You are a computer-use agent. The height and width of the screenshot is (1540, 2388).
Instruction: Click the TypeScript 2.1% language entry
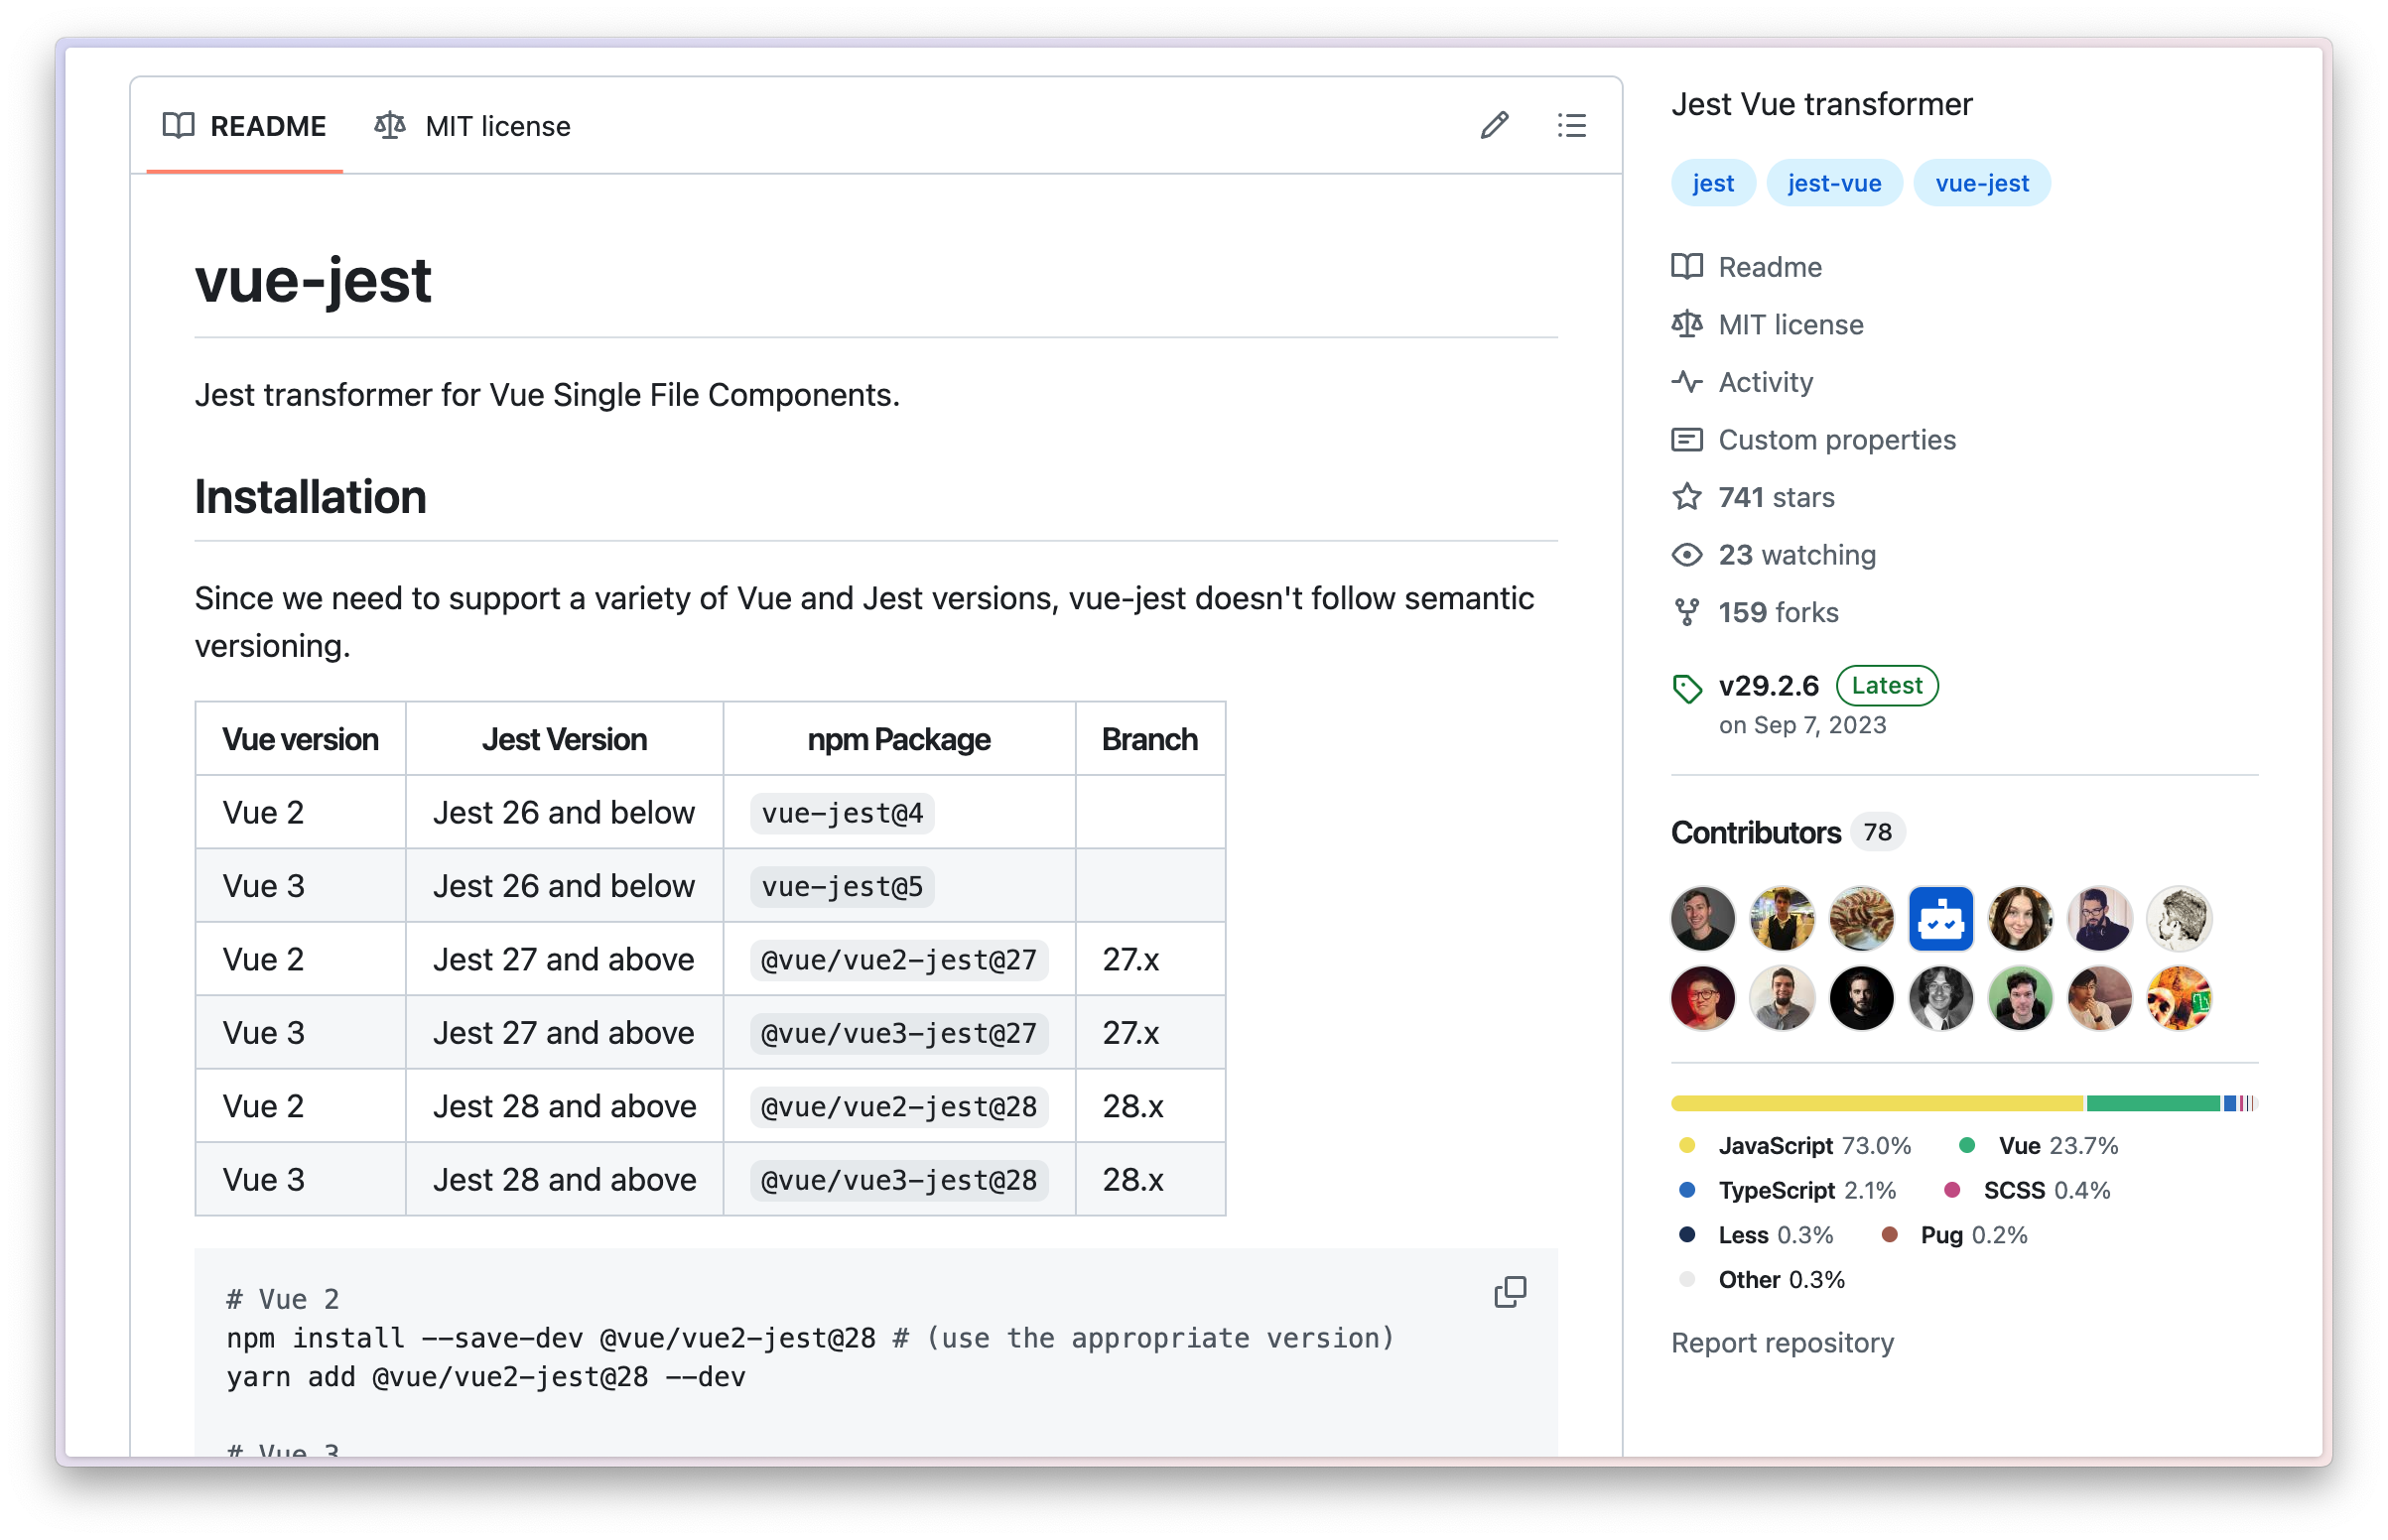click(x=1786, y=1190)
